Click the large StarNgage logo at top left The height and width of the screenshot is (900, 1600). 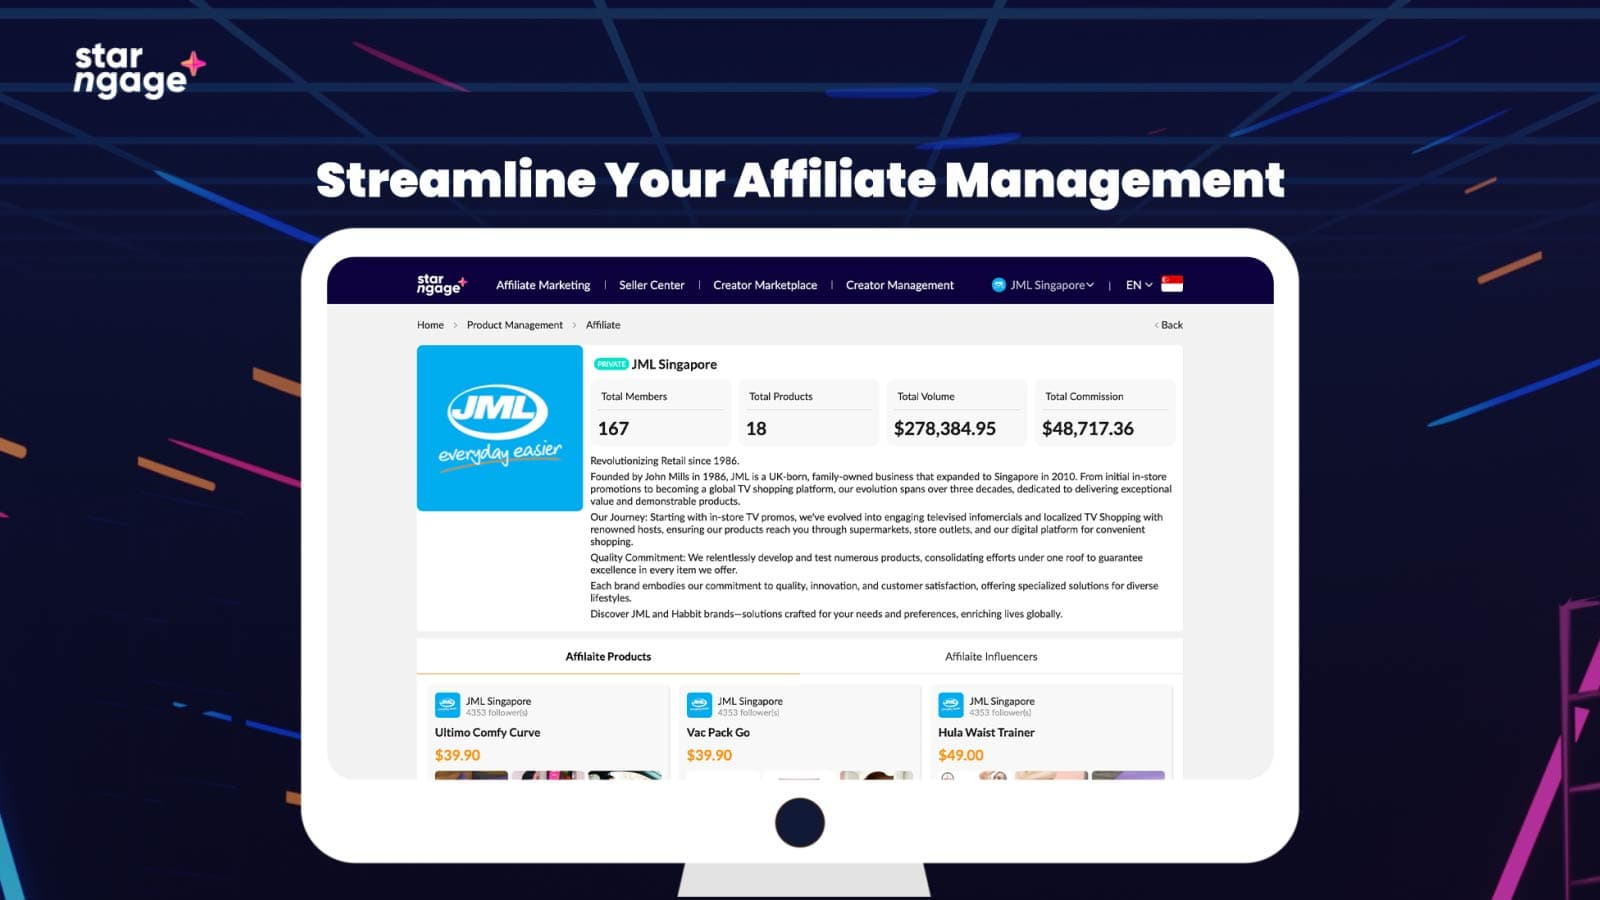coord(138,70)
